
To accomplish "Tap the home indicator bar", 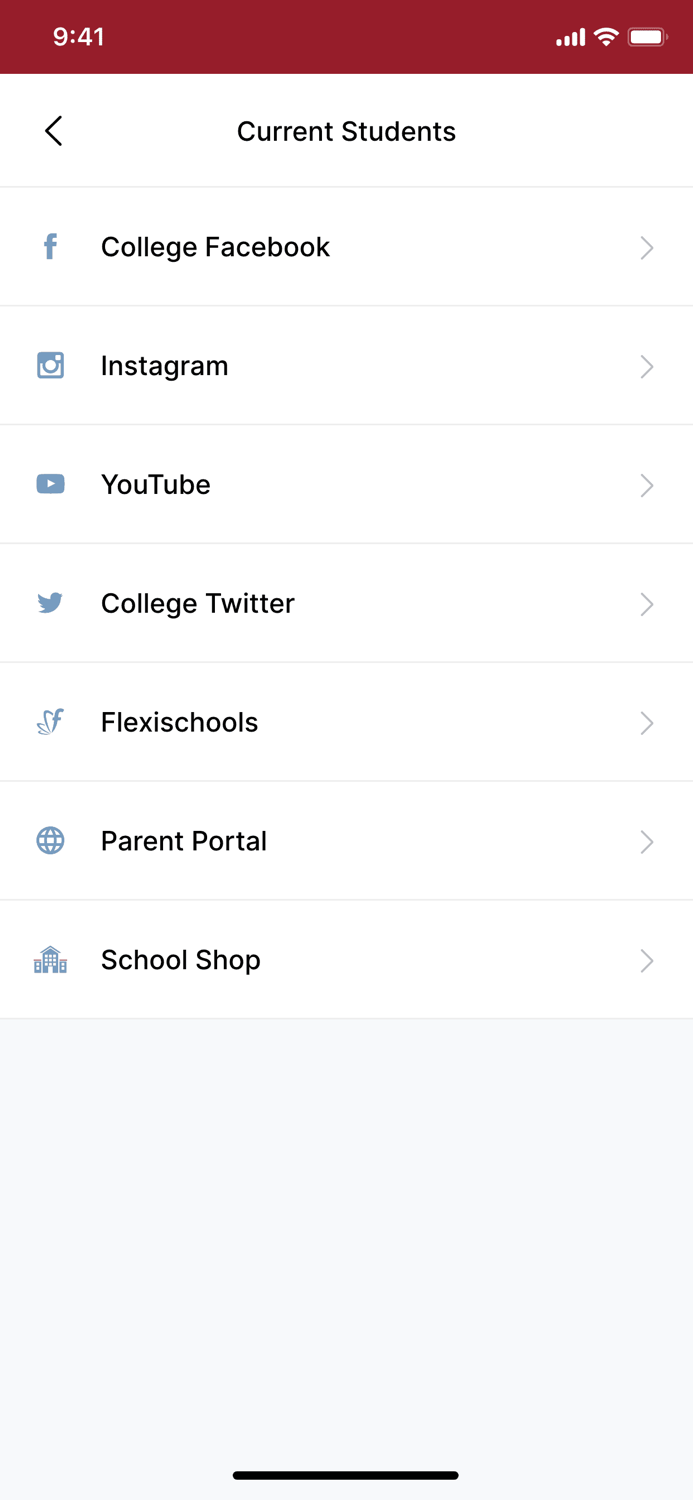I will (x=346, y=1475).
